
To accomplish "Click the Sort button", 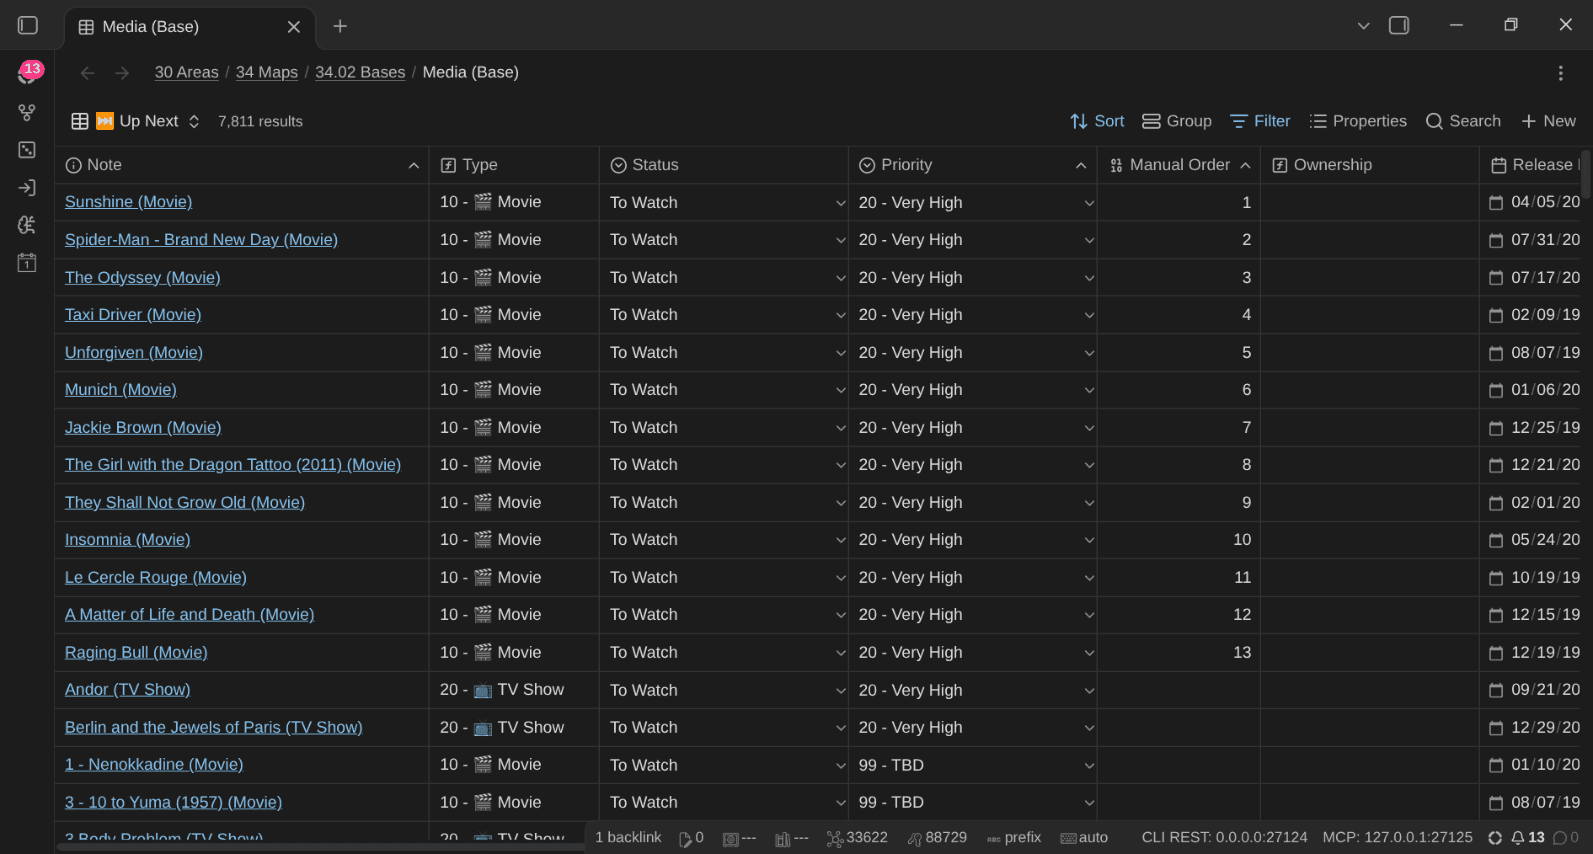I will point(1097,121).
